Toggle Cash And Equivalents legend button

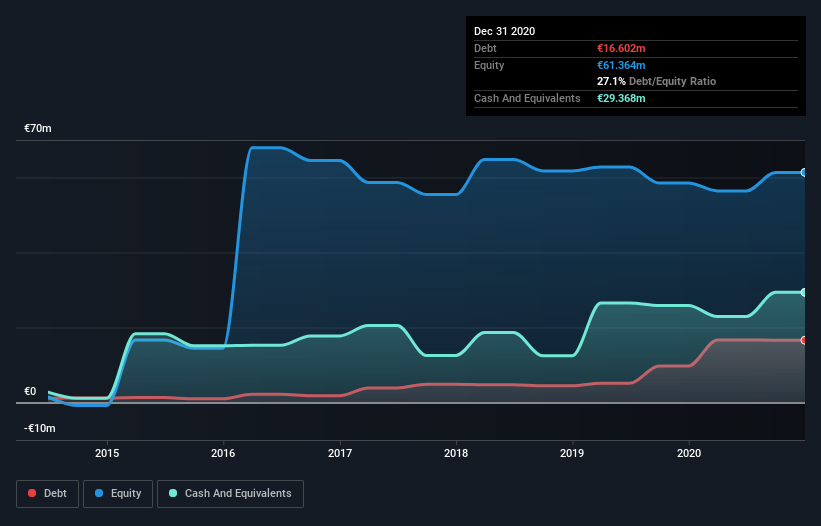coord(230,493)
